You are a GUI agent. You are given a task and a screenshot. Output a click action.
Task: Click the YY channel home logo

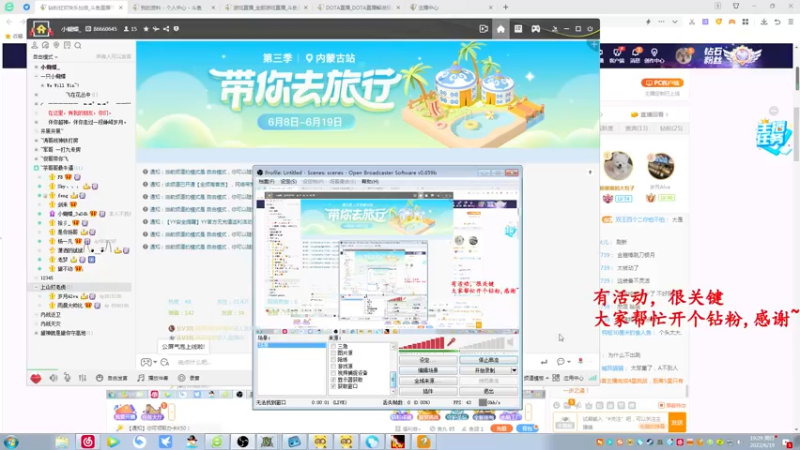pyautogui.click(x=41, y=29)
